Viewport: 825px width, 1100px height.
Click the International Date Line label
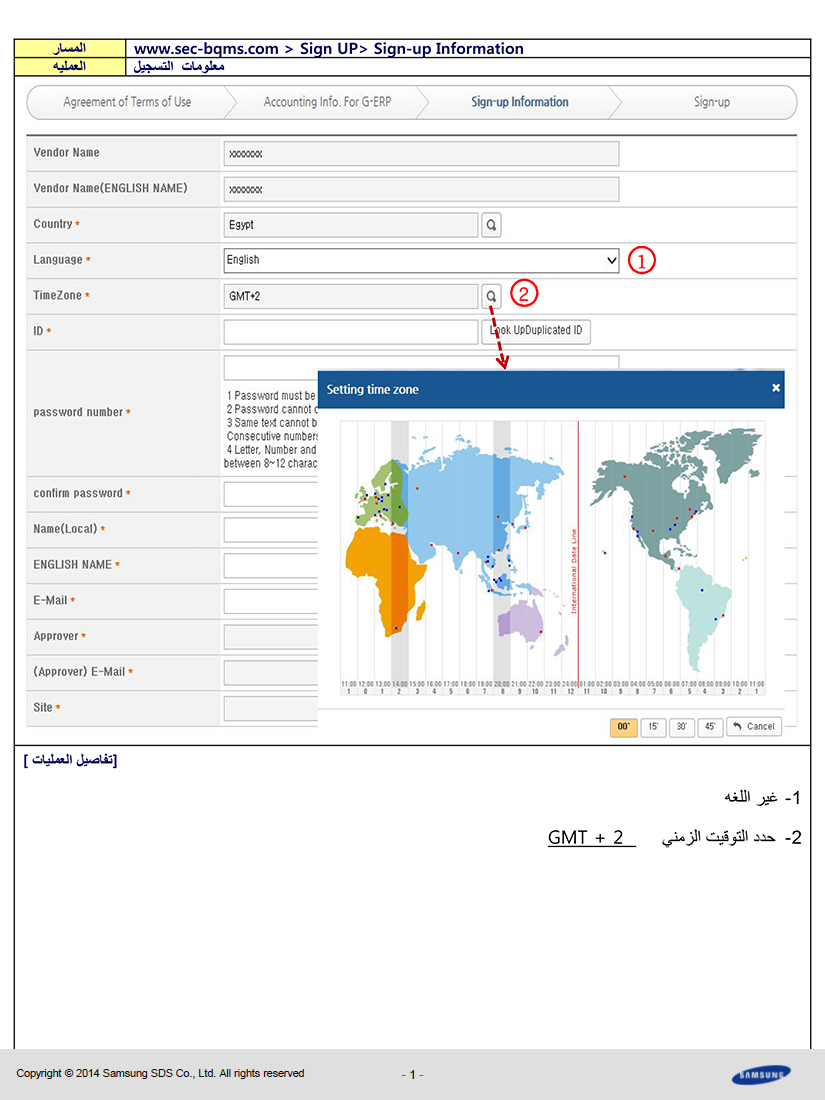[573, 572]
